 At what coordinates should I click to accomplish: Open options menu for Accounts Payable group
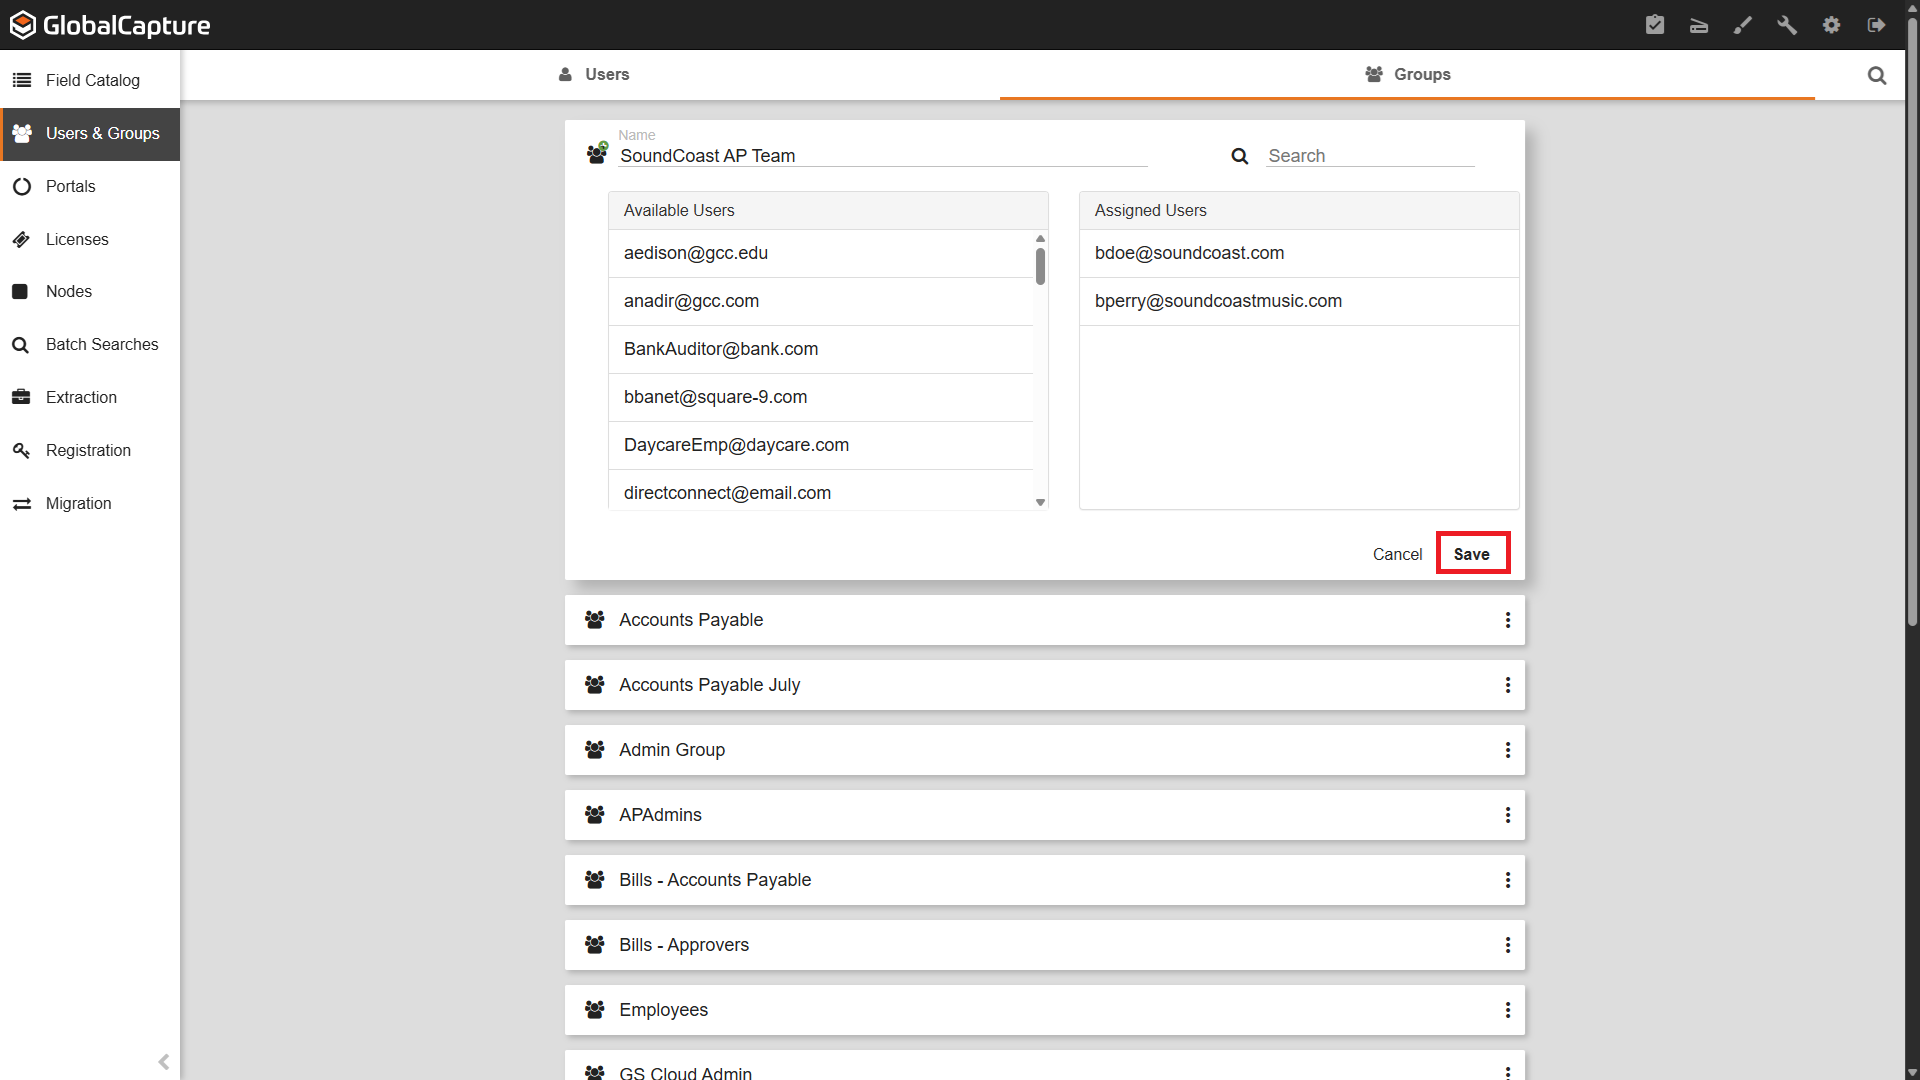(1508, 620)
